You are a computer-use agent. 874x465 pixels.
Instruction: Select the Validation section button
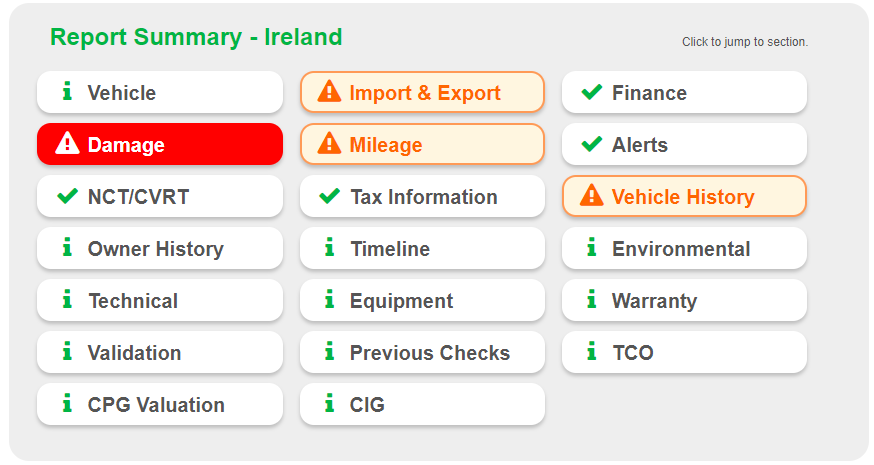click(x=160, y=352)
